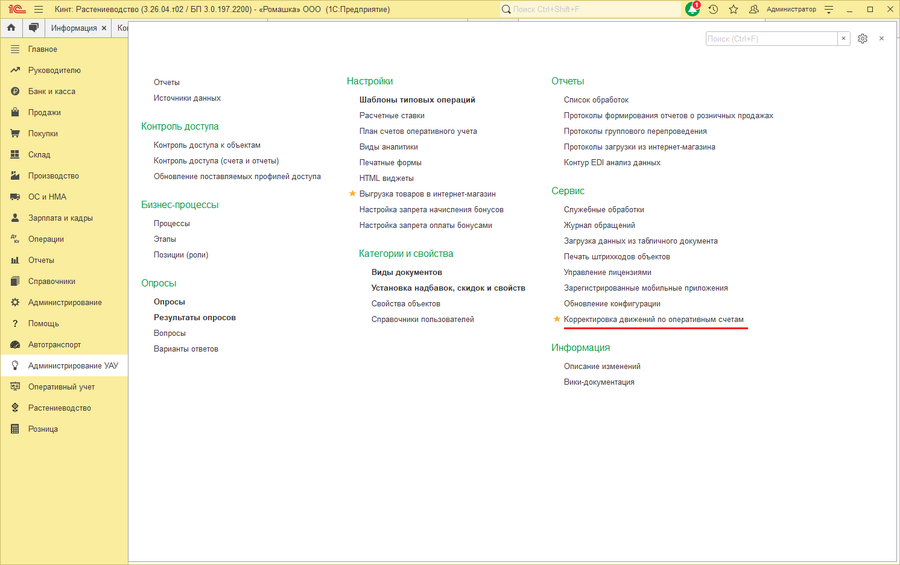Click the Справочники books icon

click(x=15, y=281)
